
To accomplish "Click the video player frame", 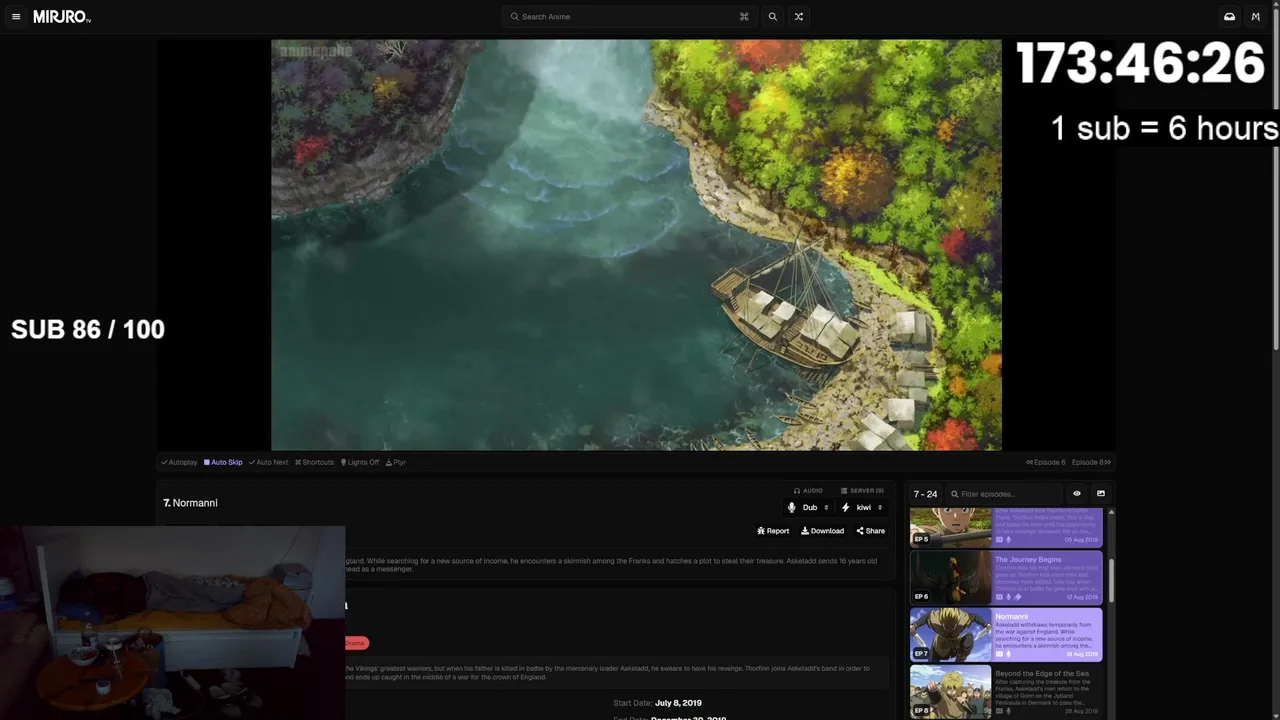I will 636,245.
